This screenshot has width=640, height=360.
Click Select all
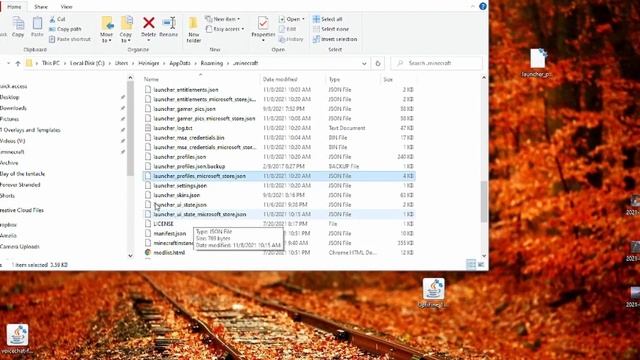[x=328, y=19]
